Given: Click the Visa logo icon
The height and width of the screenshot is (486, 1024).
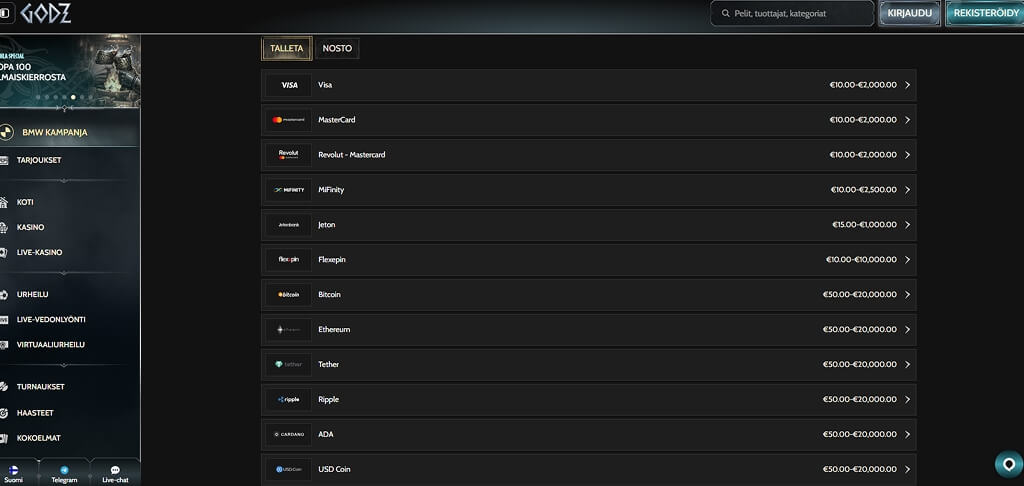Looking at the screenshot, I should click(289, 85).
